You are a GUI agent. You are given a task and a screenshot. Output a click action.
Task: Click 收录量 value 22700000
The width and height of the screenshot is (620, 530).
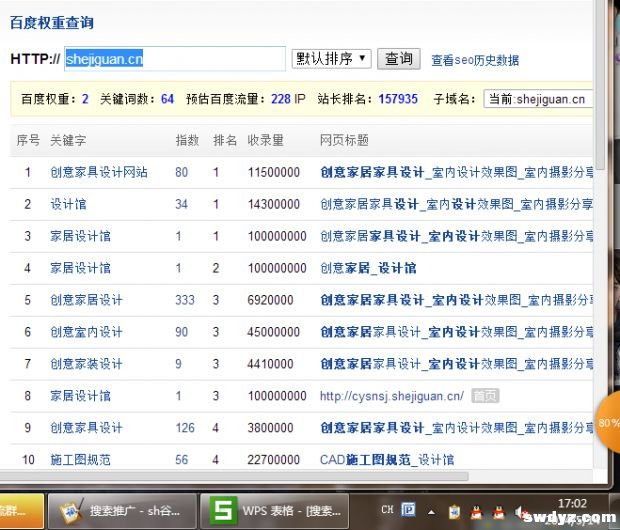tap(274, 460)
